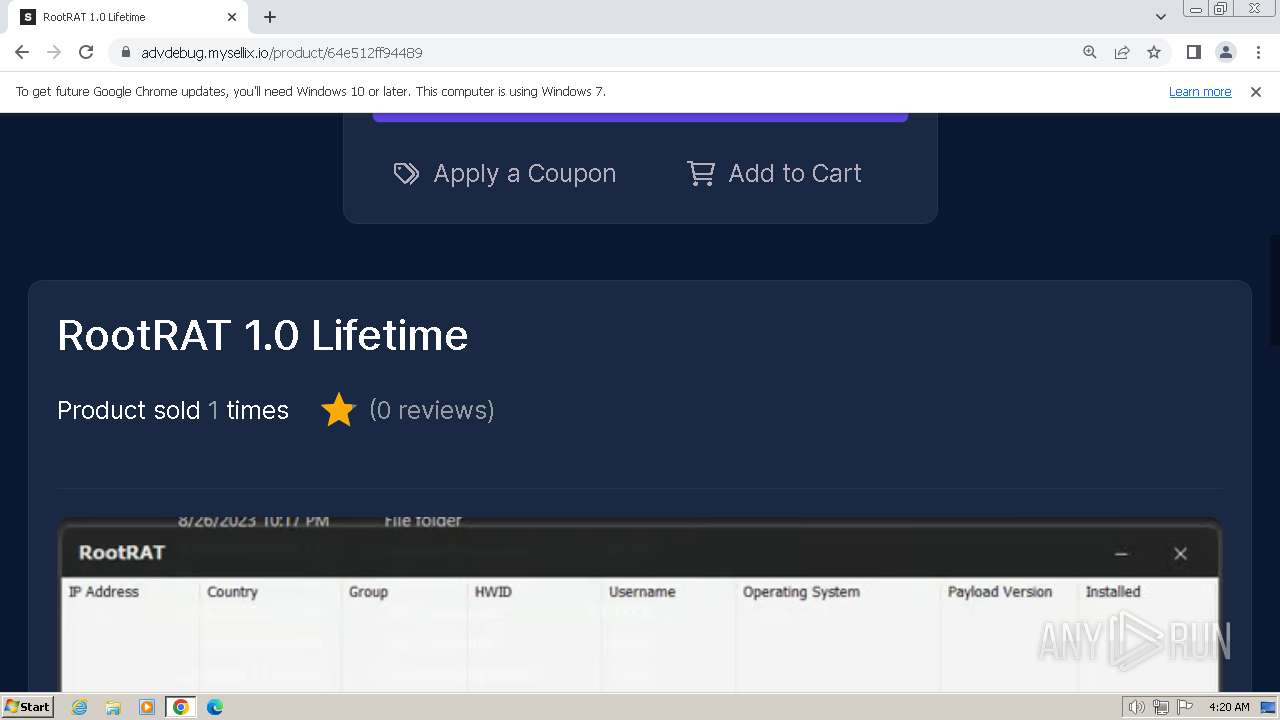1280x720 pixels.
Task: Open File Explorer from taskbar
Action: (x=113, y=707)
